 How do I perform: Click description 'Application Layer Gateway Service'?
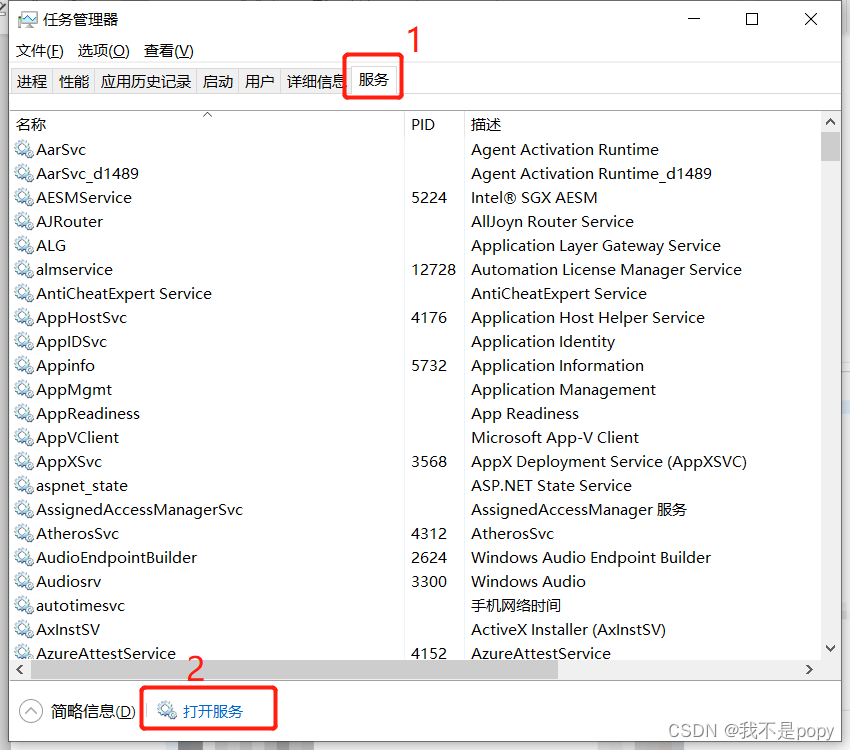(596, 245)
